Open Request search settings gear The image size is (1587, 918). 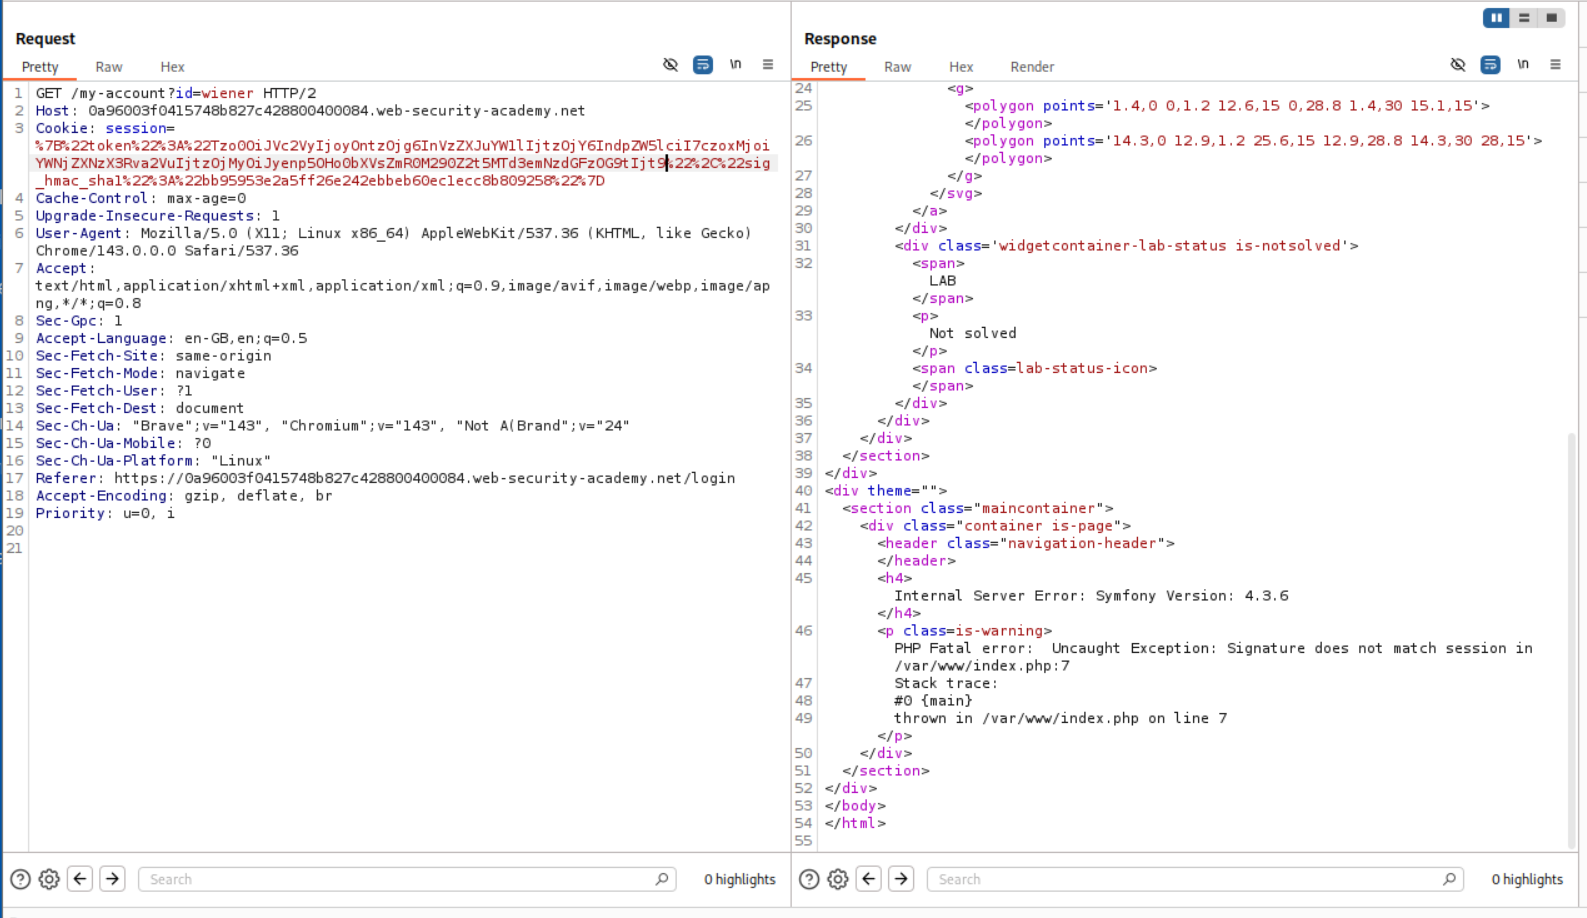click(49, 879)
